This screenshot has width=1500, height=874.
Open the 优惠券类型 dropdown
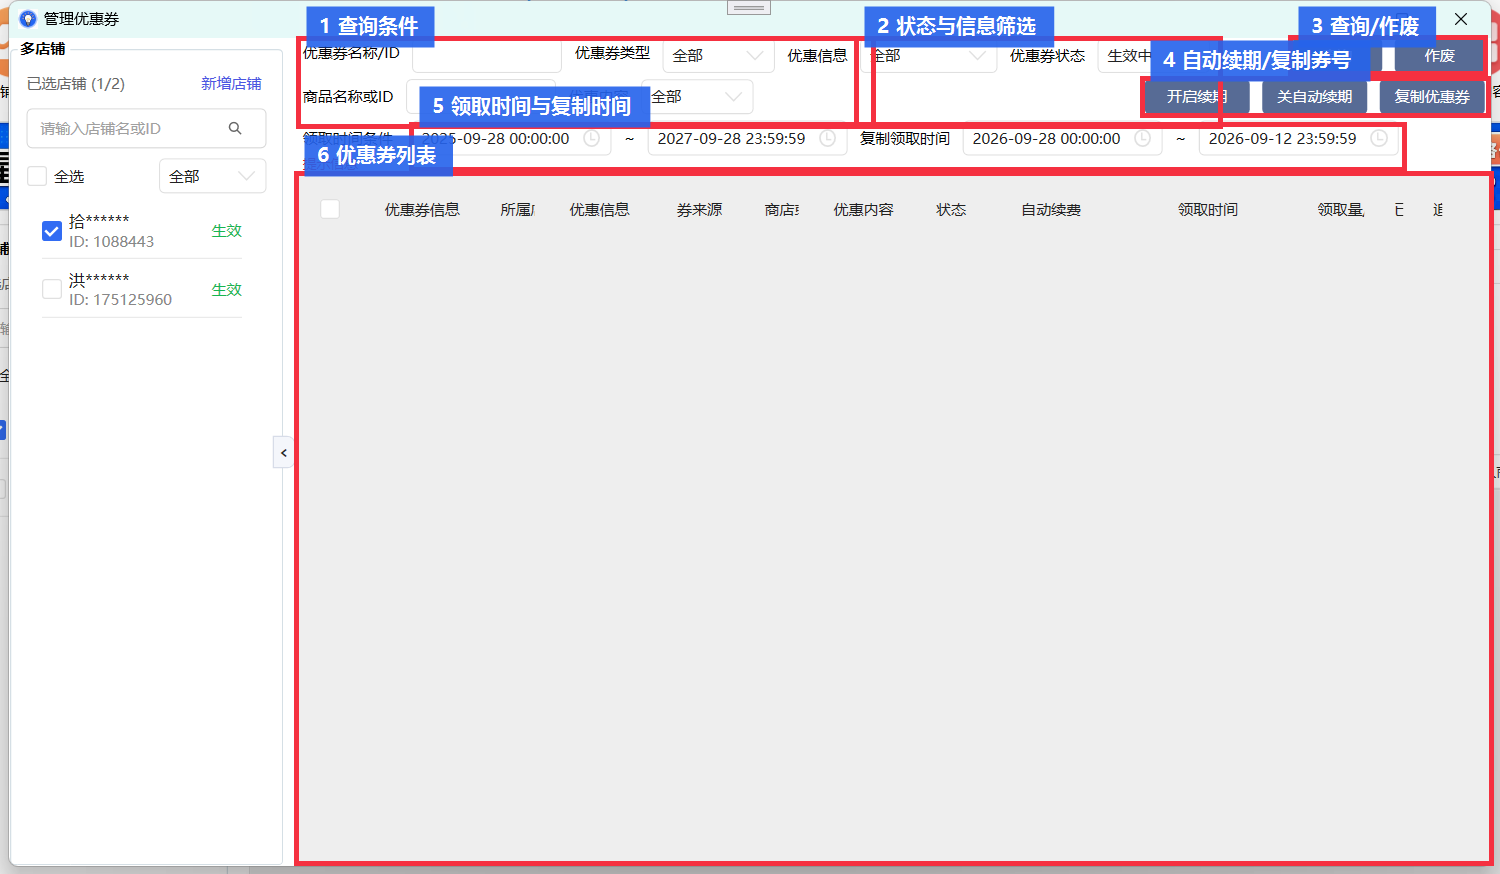718,56
